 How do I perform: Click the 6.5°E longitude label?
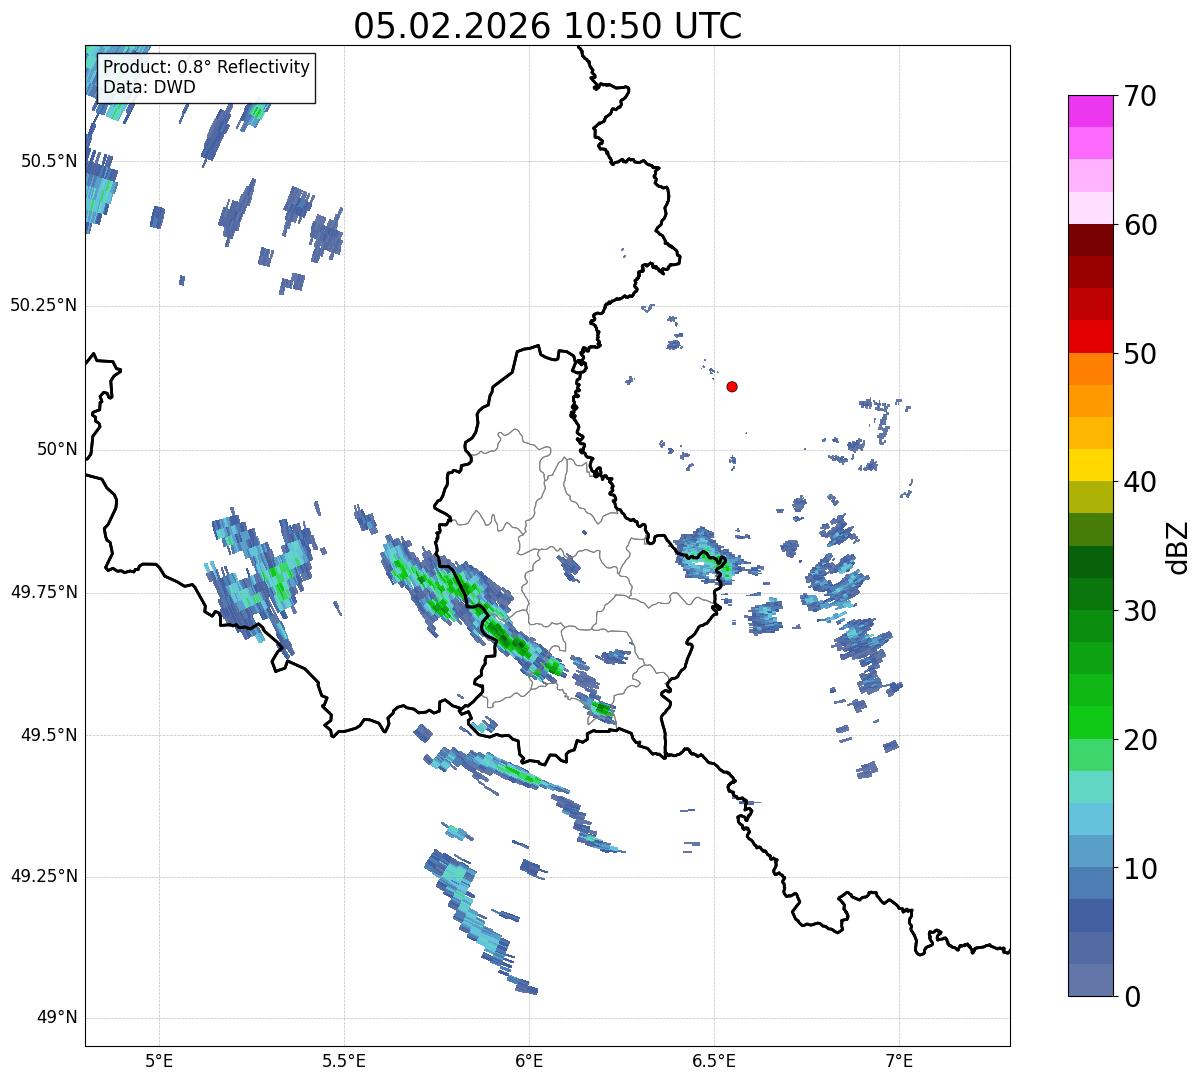714,1060
